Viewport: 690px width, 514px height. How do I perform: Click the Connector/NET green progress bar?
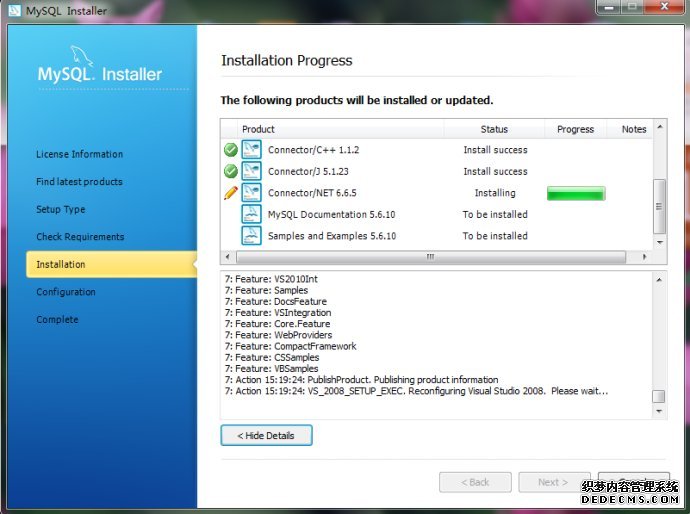click(x=575, y=193)
